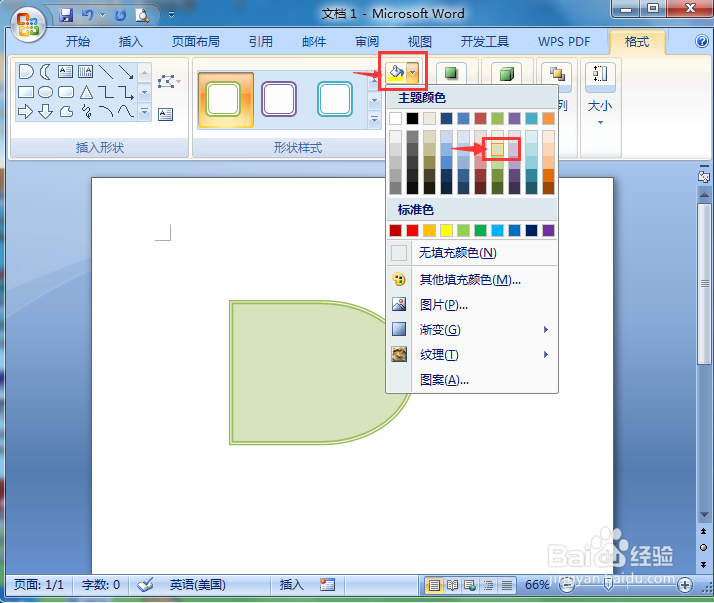The height and width of the screenshot is (603, 714).
Task: Open the 纹理(T) texture submenu
Action: coord(472,354)
